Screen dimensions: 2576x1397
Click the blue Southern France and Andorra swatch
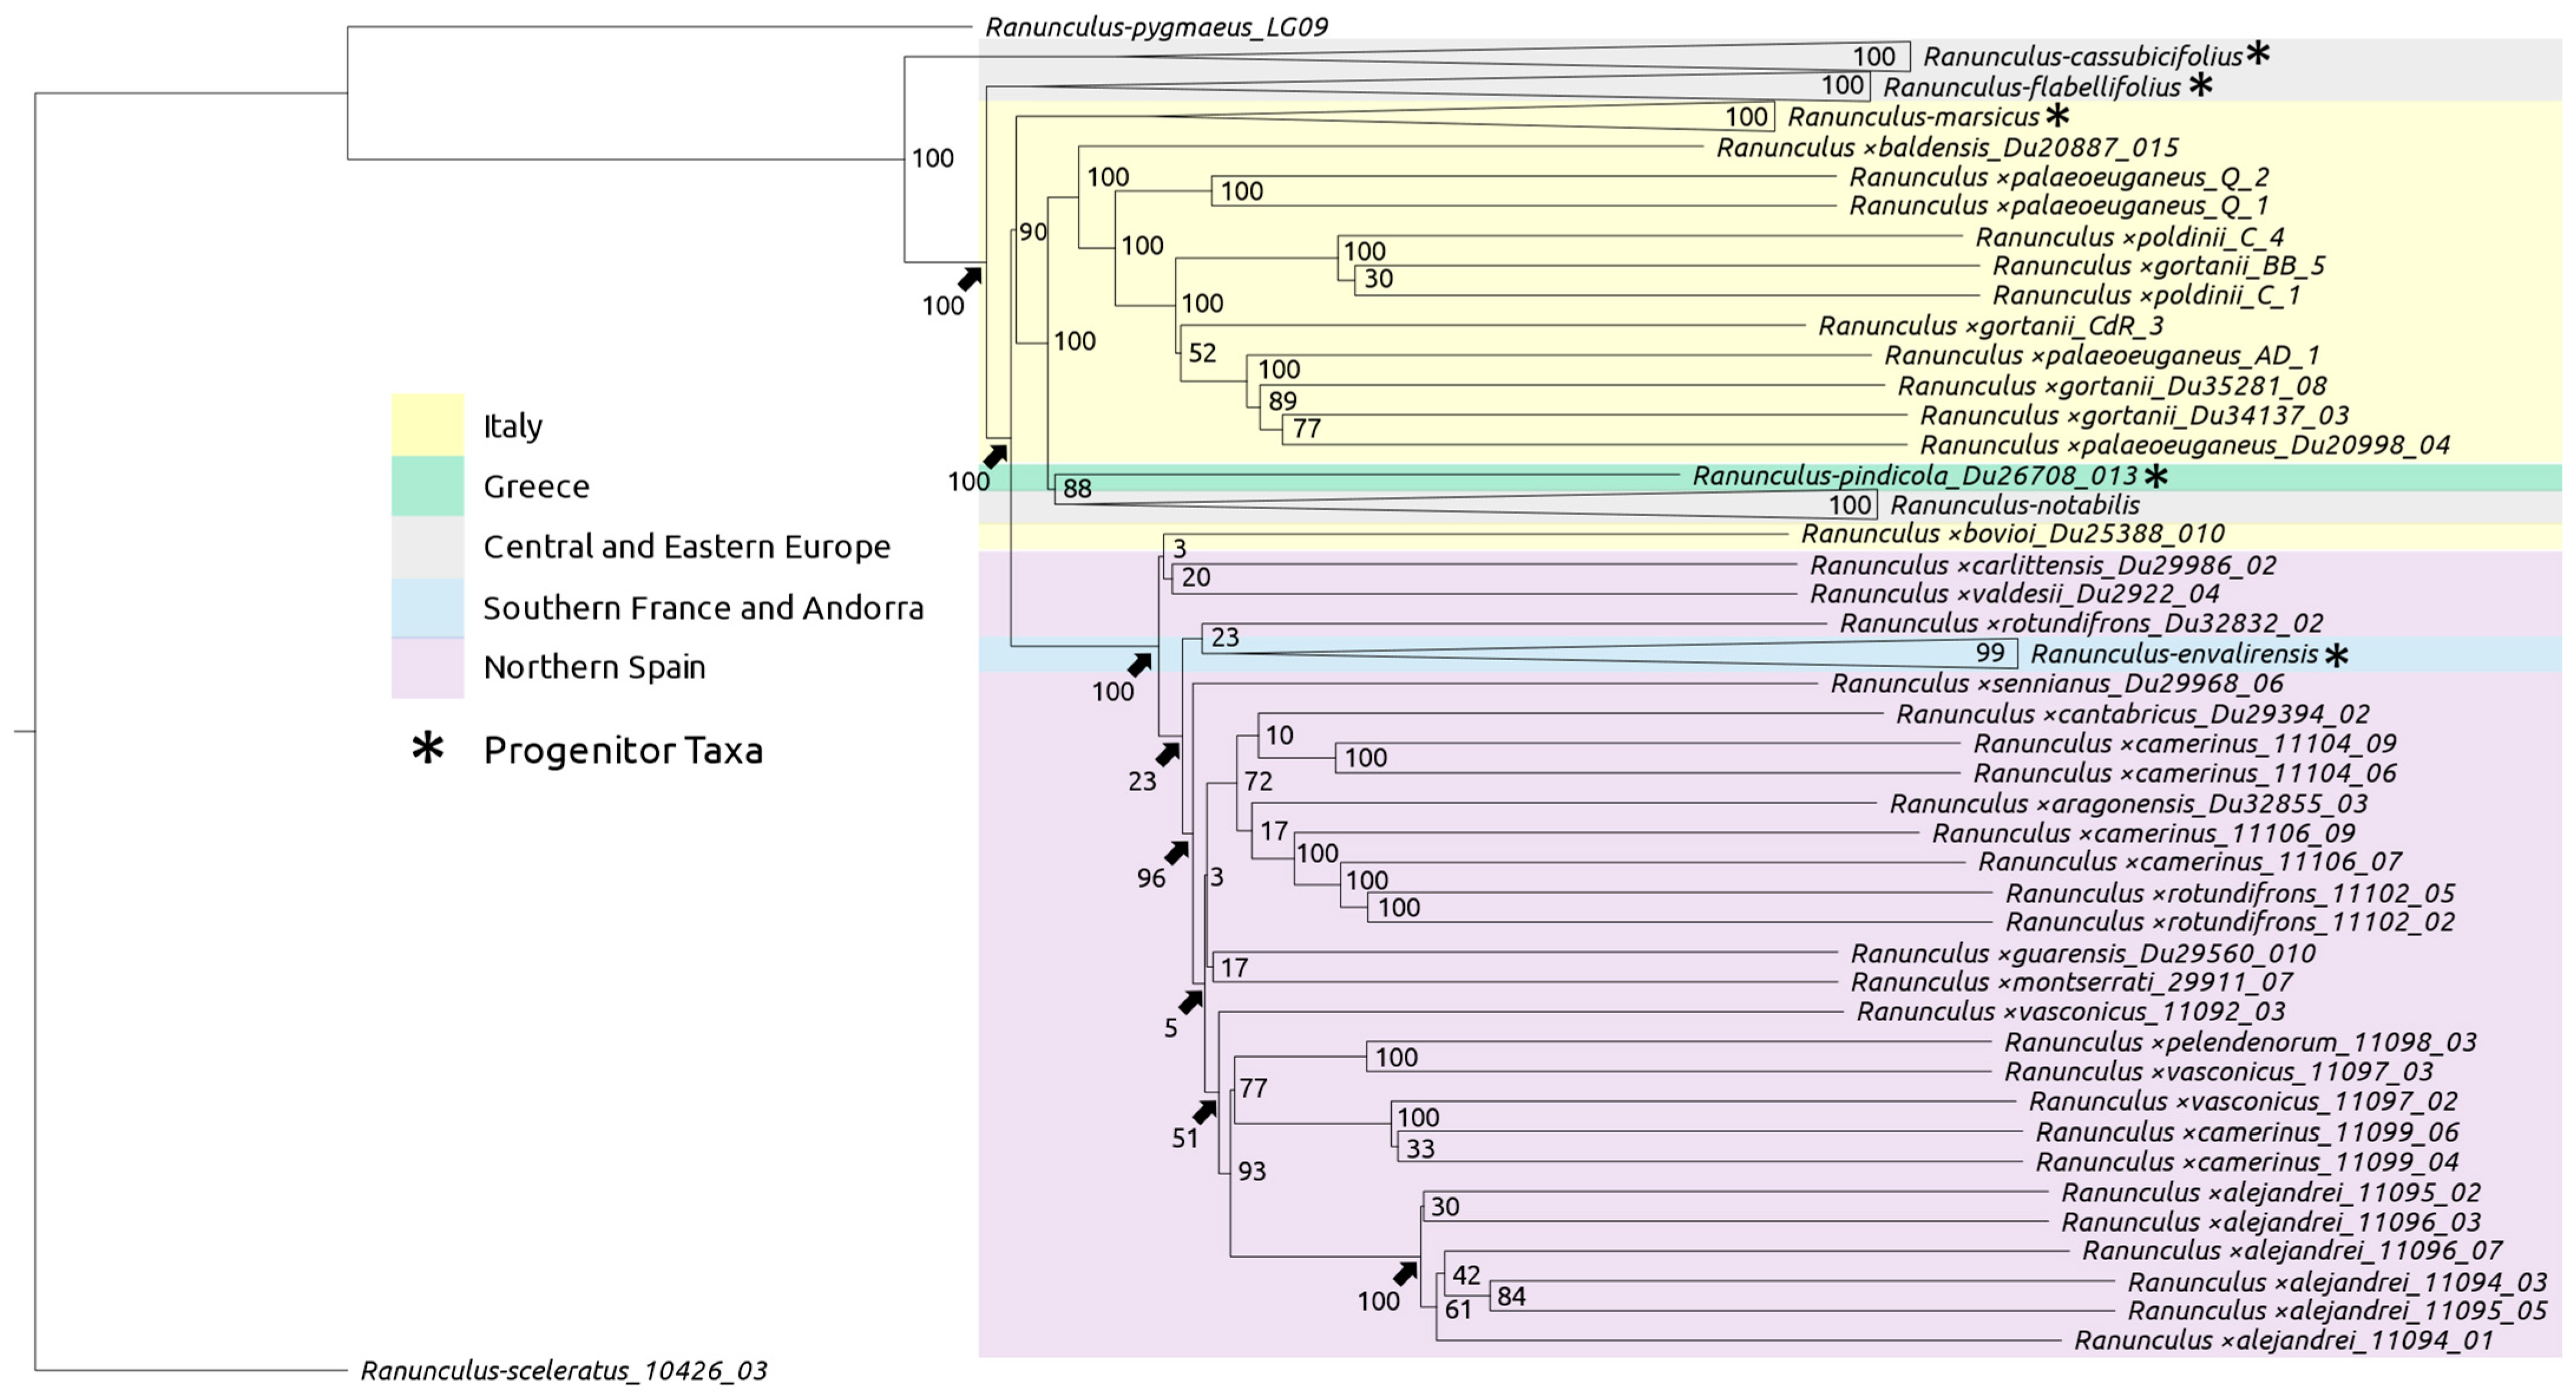(427, 608)
